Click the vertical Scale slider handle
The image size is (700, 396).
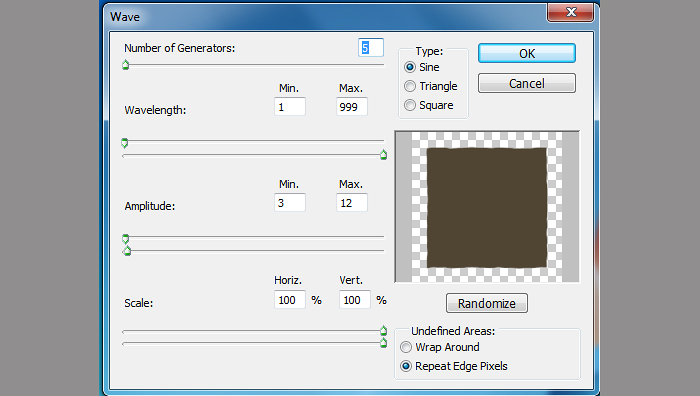383,343
